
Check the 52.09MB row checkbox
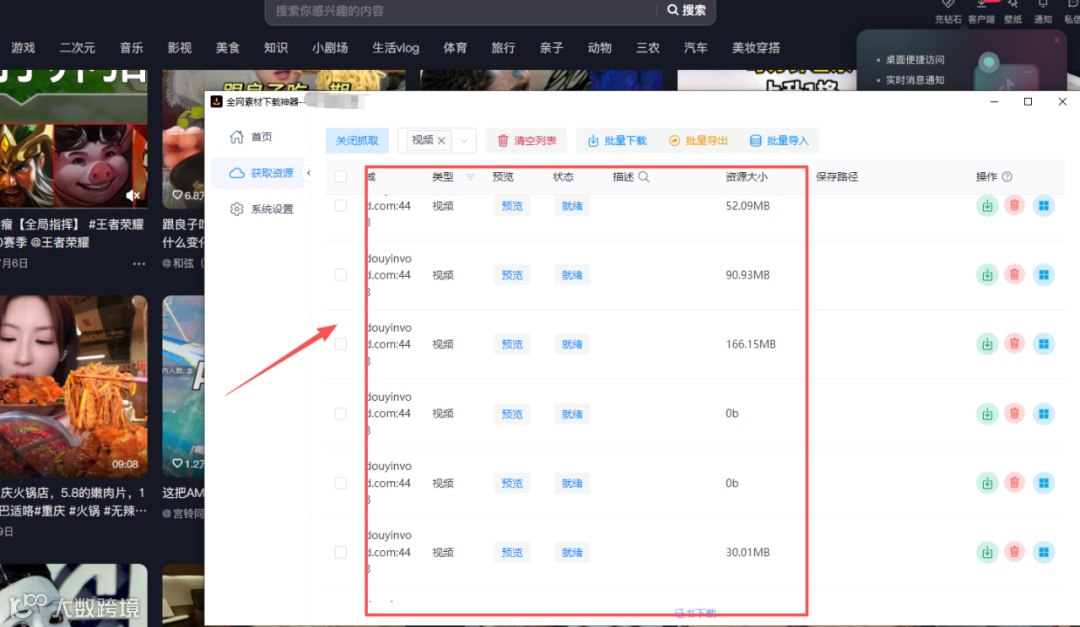click(341, 205)
